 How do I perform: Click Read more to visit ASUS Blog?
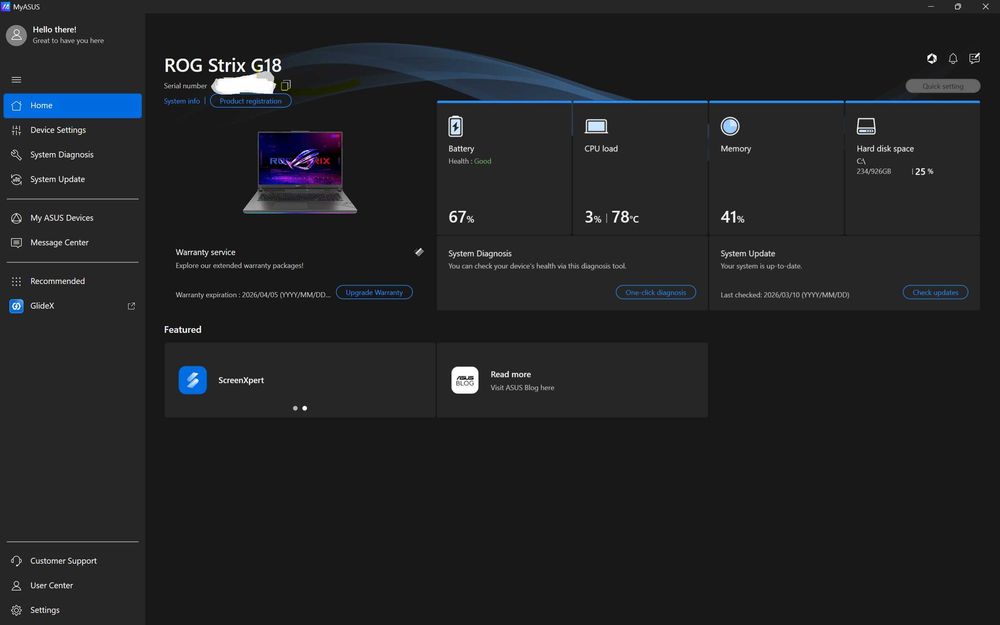(511, 374)
